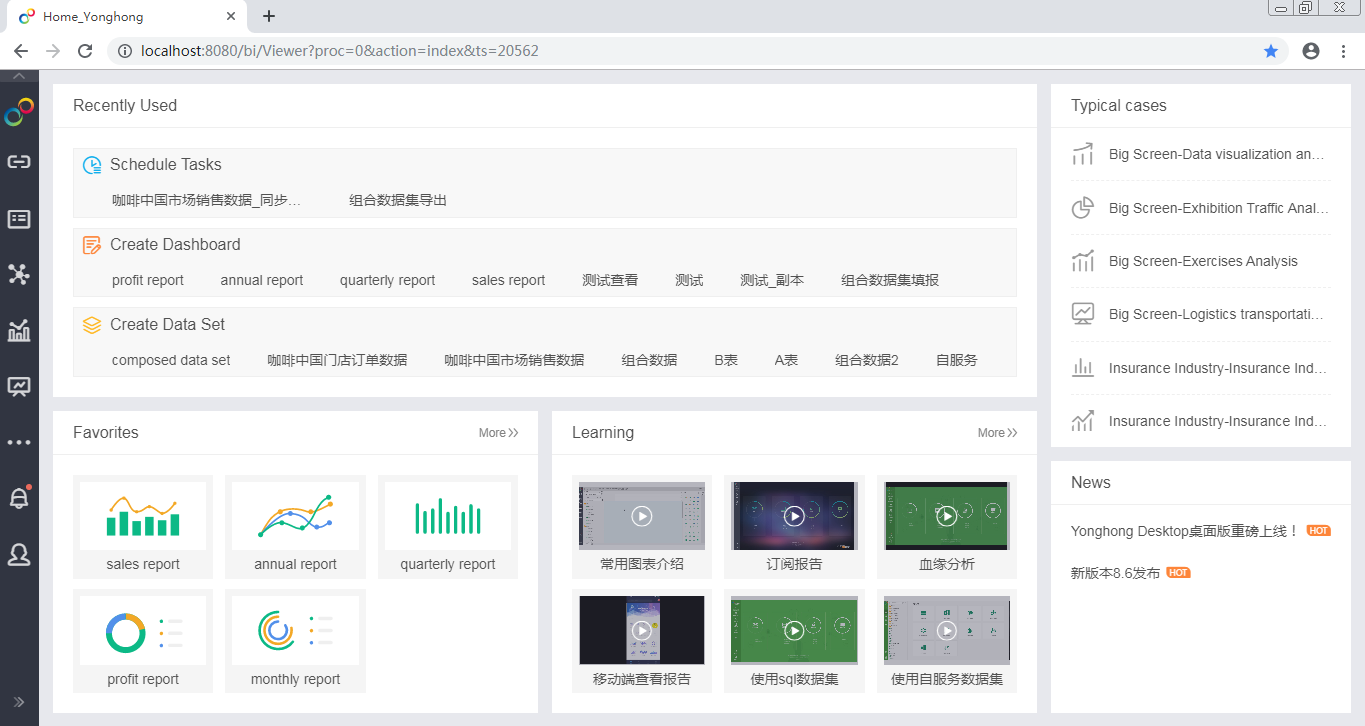
Task: Open a new browser tab
Action: coord(269,16)
